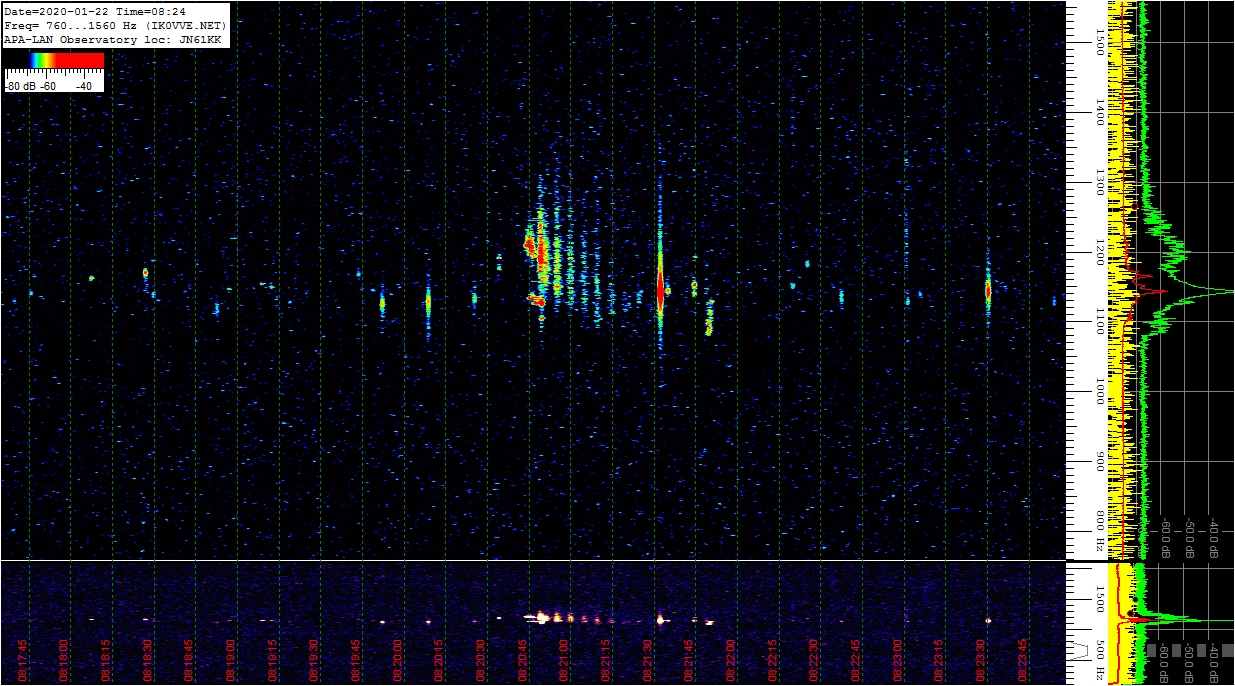Click the 08:20:45 time label
This screenshot has height=686, width=1235.
[524, 659]
